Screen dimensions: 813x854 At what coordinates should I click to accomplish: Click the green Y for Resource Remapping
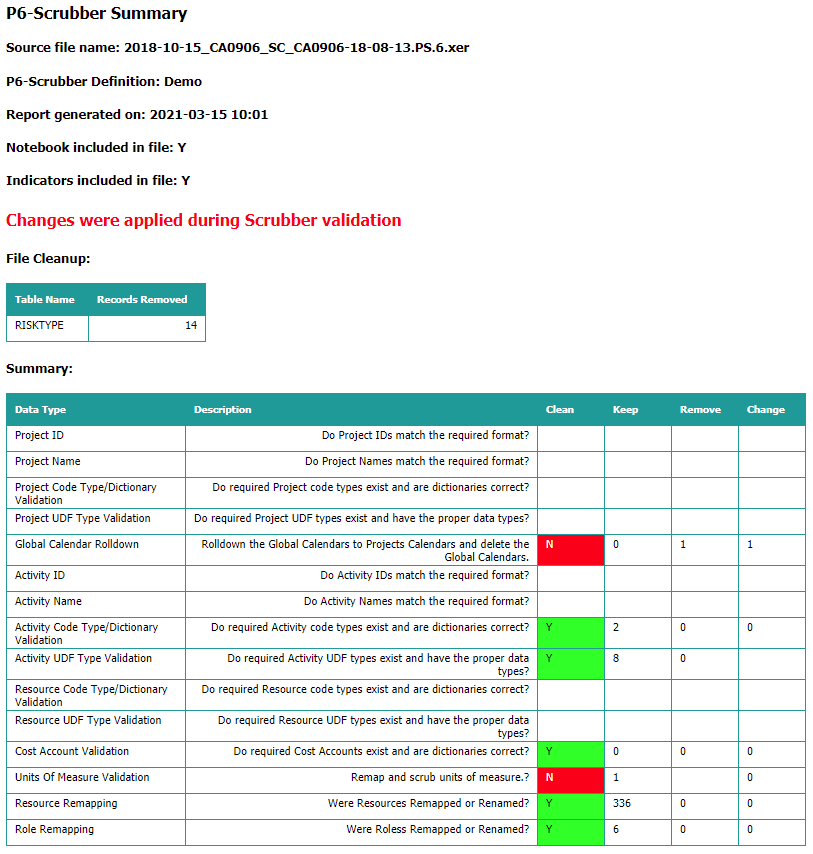[x=570, y=803]
